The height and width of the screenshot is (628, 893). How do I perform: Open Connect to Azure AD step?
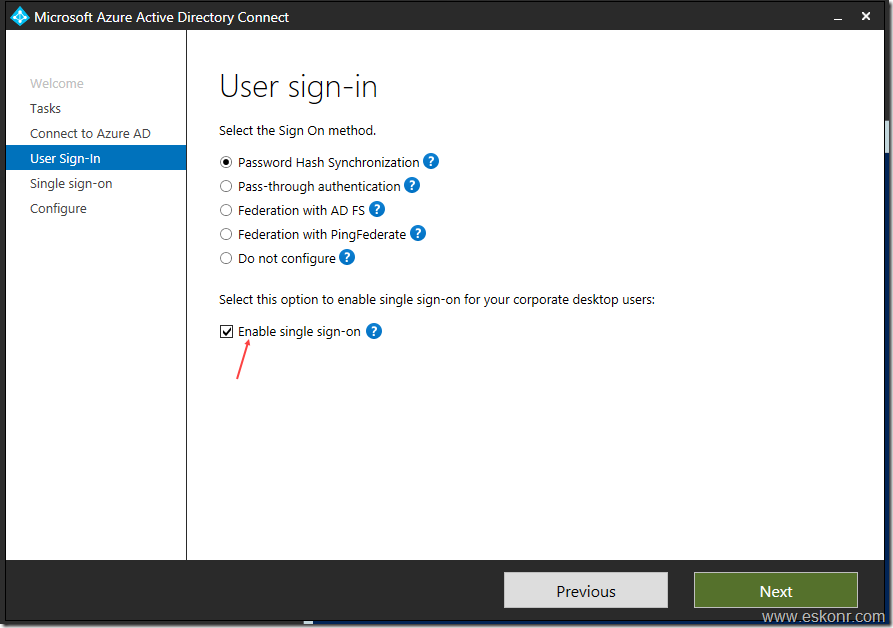tap(90, 133)
